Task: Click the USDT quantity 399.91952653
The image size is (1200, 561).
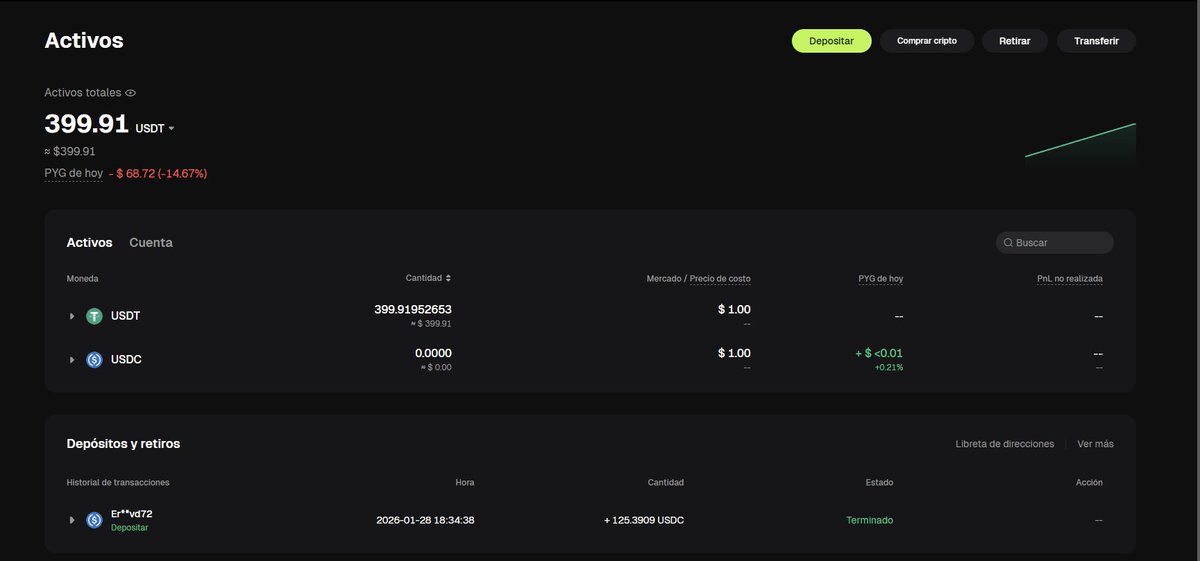Action: point(413,310)
